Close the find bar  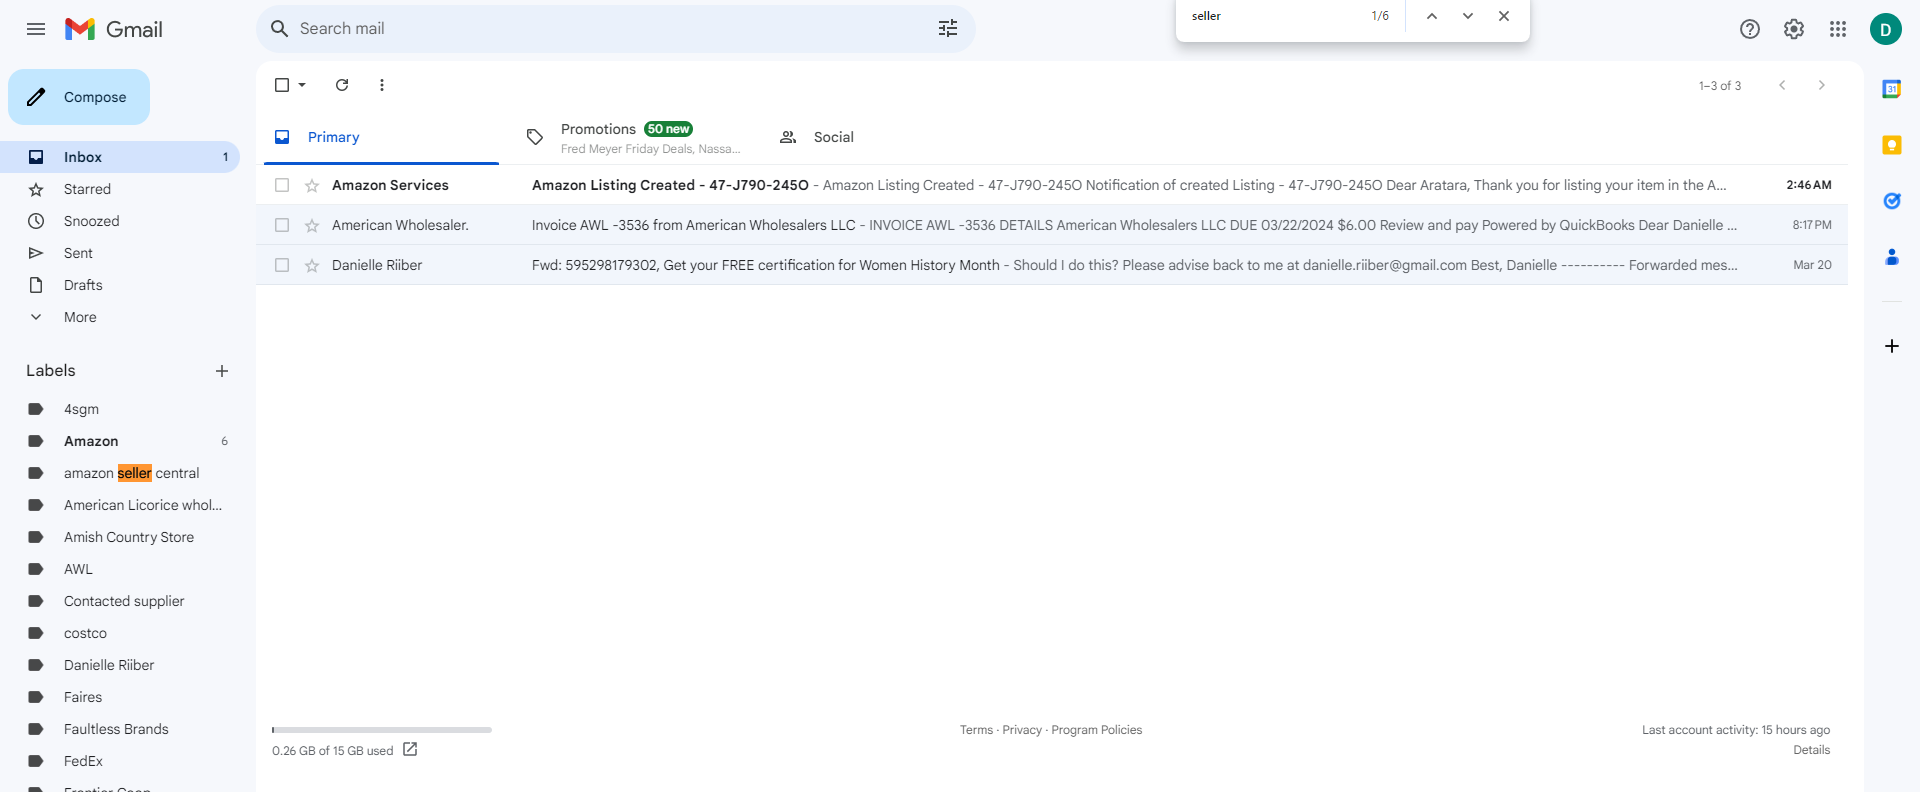pyautogui.click(x=1504, y=16)
